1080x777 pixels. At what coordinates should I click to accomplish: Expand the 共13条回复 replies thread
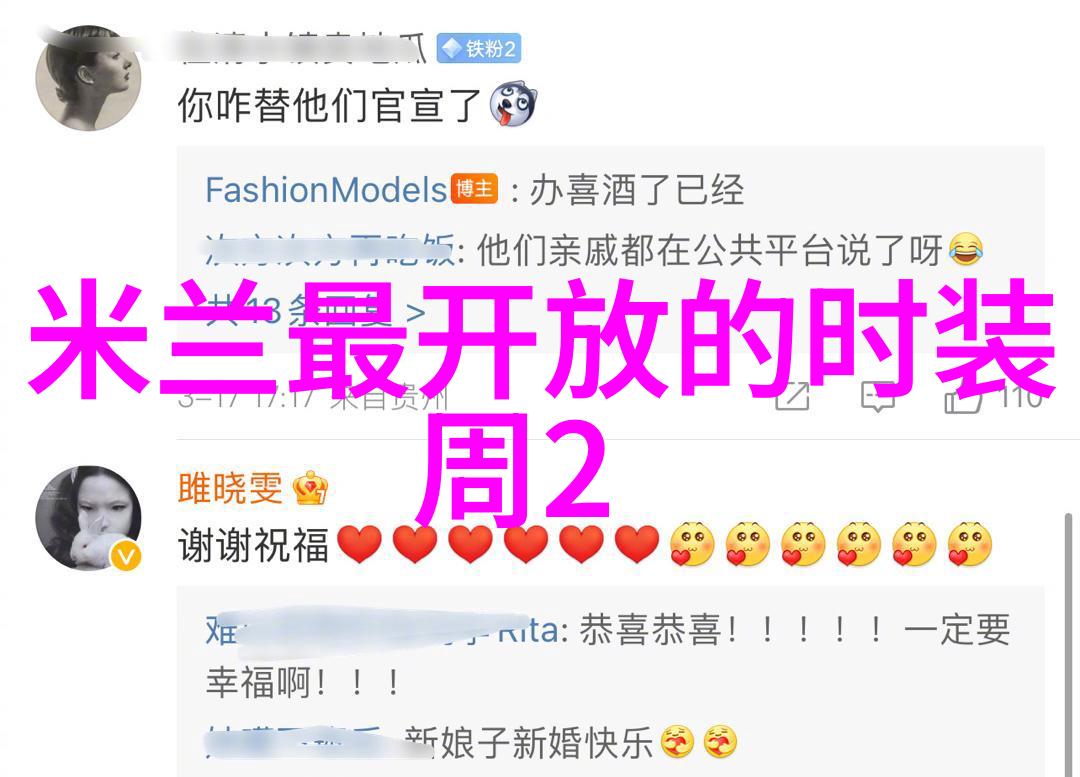[315, 312]
